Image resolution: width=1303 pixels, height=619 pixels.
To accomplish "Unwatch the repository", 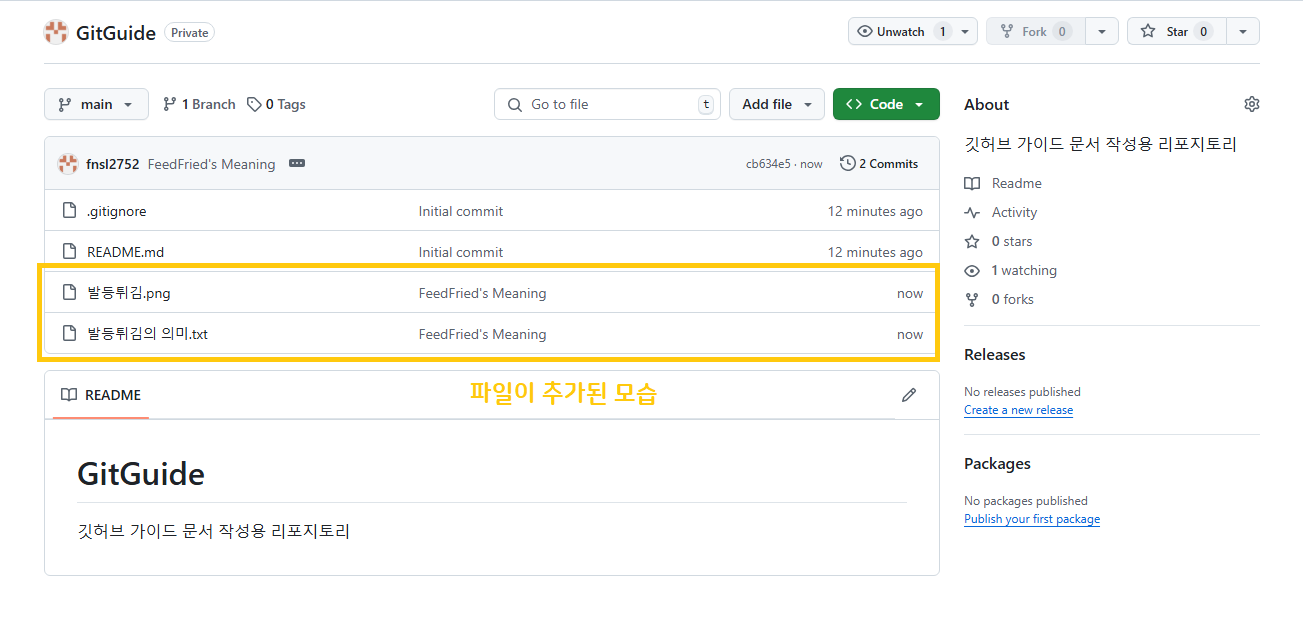I will click(x=900, y=32).
